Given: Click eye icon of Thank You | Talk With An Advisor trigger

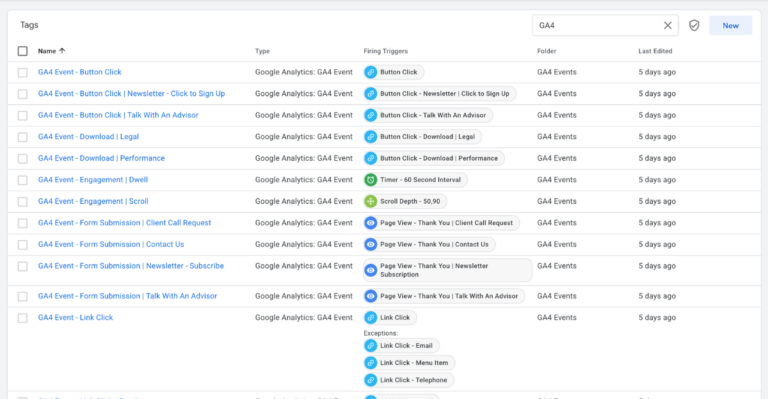Looking at the screenshot, I should [371, 297].
